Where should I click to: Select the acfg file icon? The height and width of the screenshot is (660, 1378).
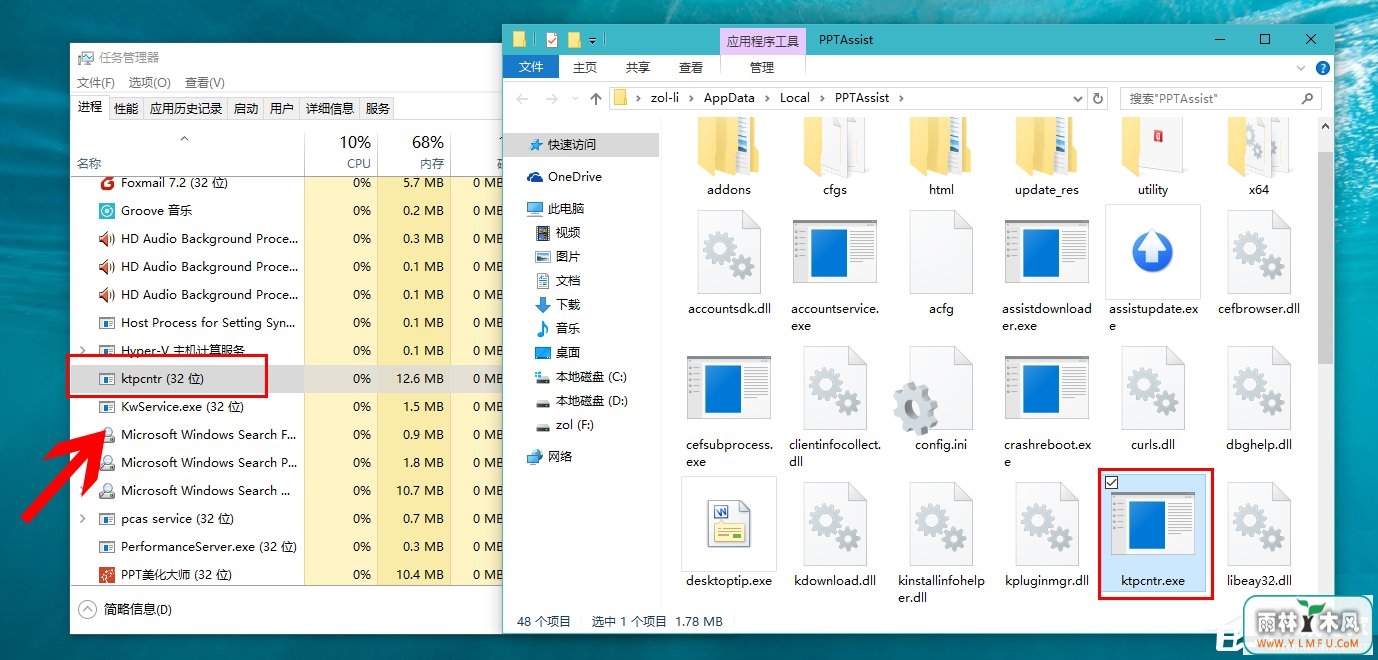(941, 252)
